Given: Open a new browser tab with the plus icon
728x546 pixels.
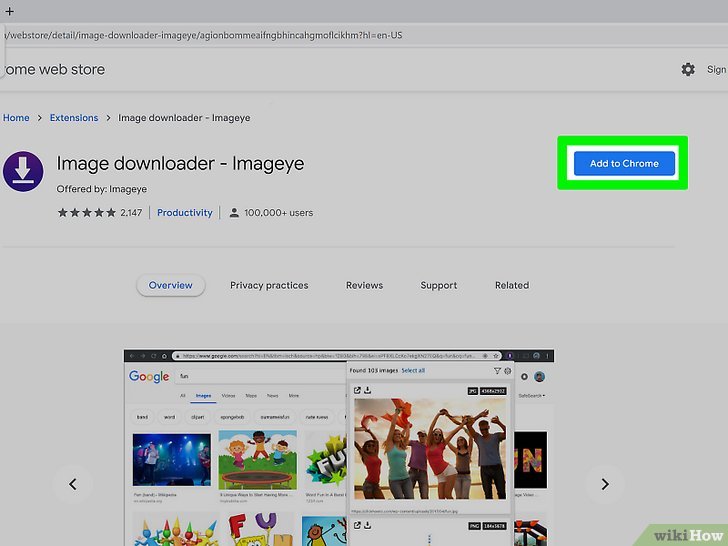Looking at the screenshot, I should (x=9, y=11).
